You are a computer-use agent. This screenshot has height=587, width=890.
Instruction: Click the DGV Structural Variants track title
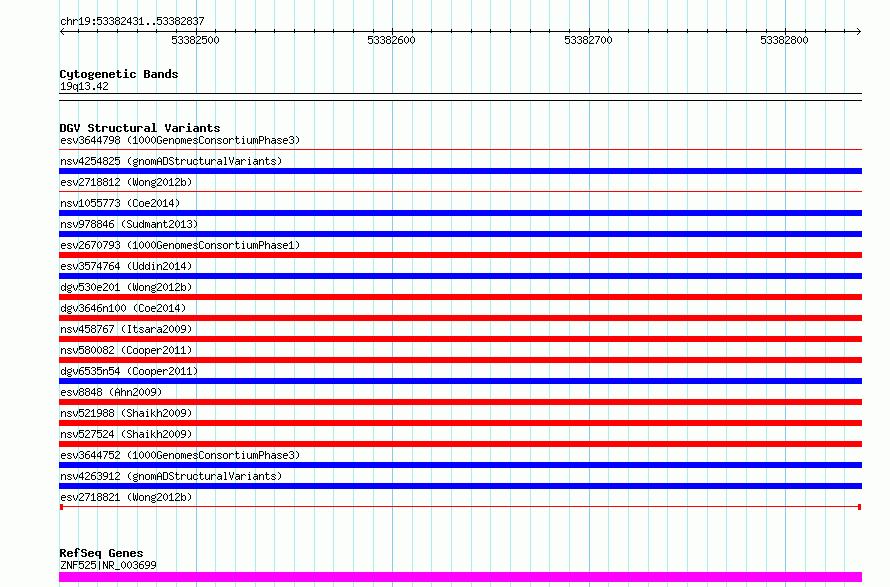(x=140, y=128)
